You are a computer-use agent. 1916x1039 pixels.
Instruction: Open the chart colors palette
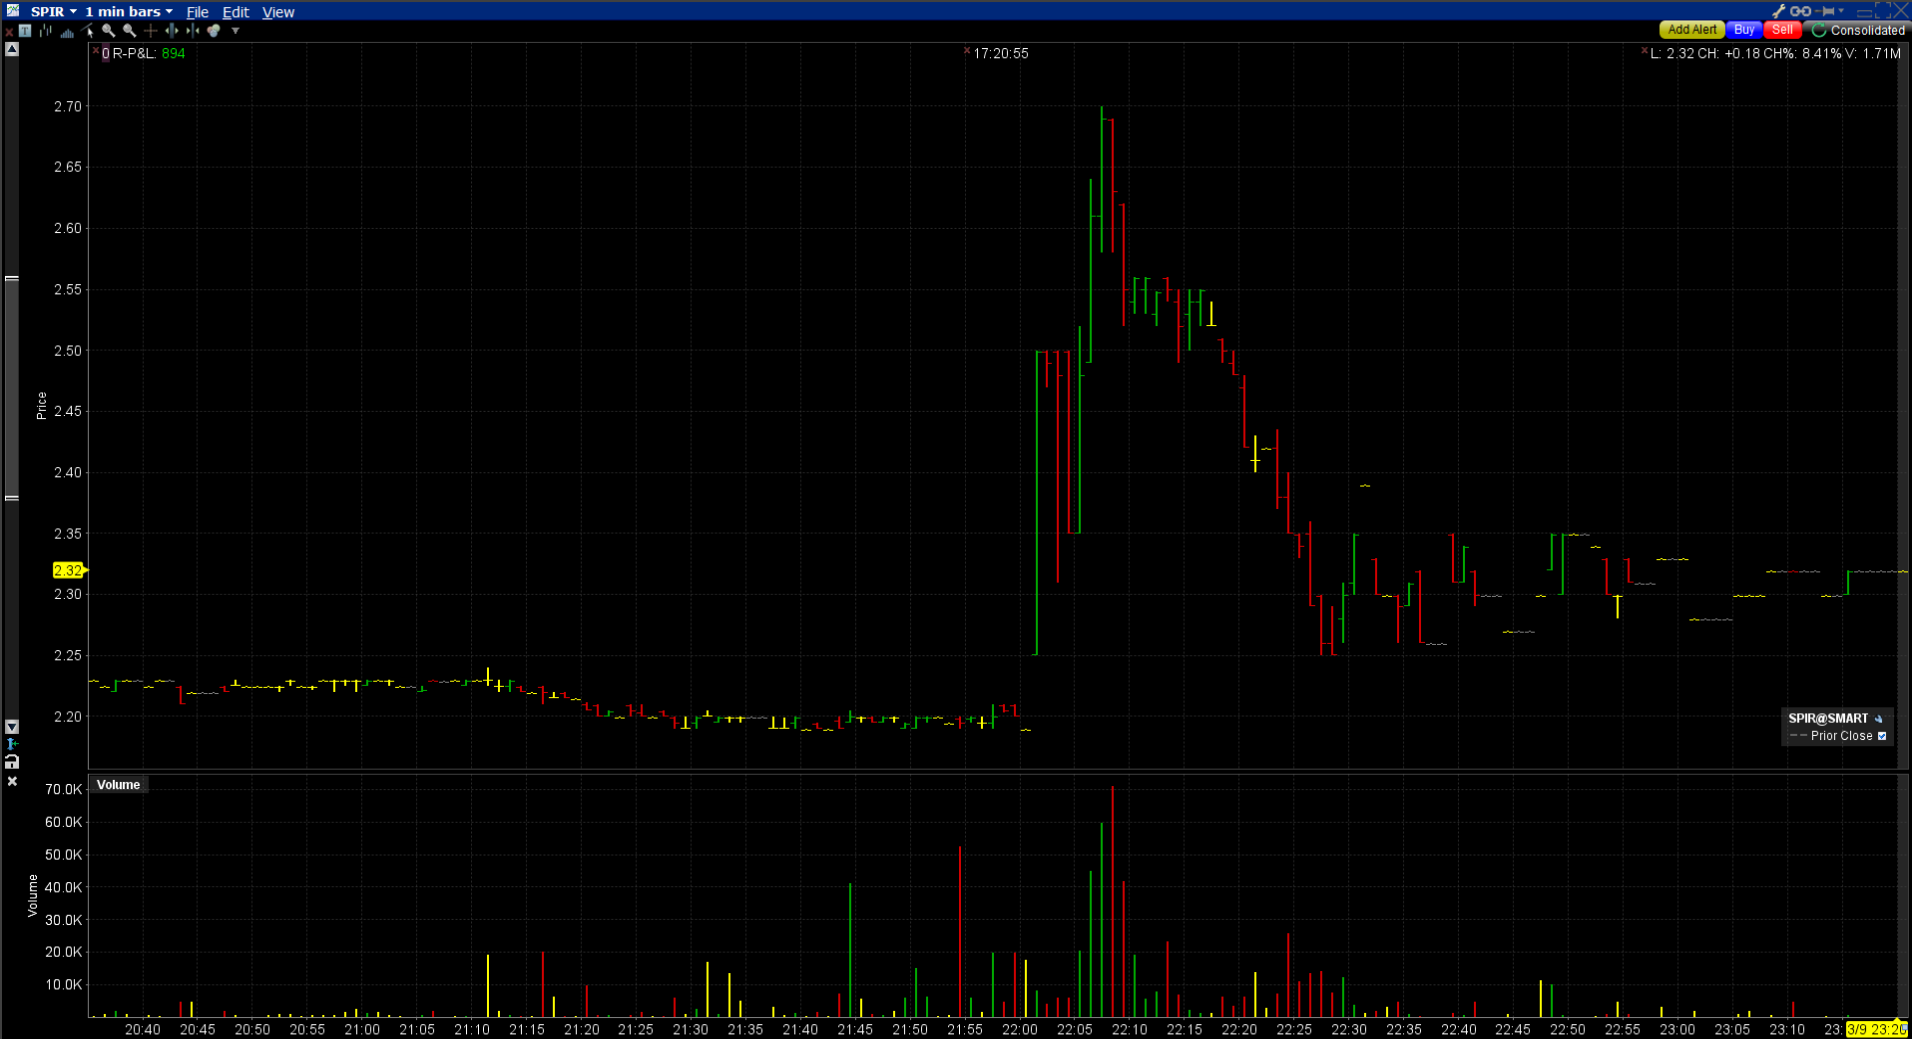click(214, 31)
